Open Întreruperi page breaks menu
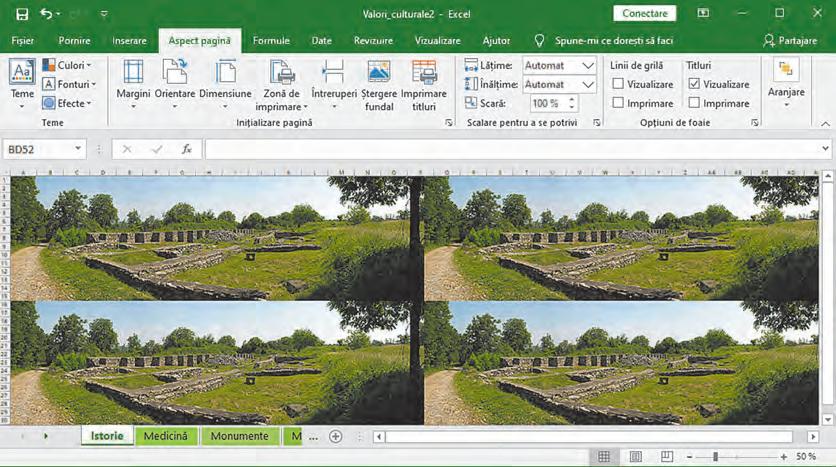 coord(334,84)
